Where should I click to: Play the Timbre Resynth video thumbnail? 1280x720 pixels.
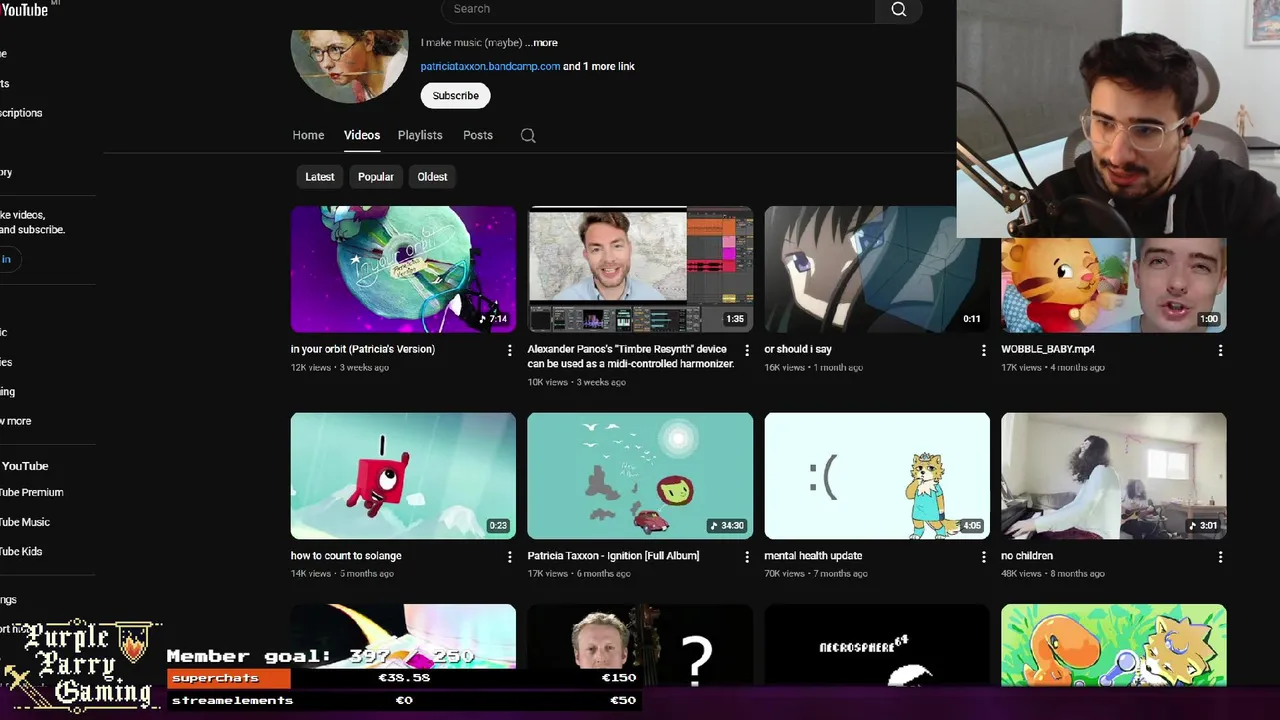(640, 269)
